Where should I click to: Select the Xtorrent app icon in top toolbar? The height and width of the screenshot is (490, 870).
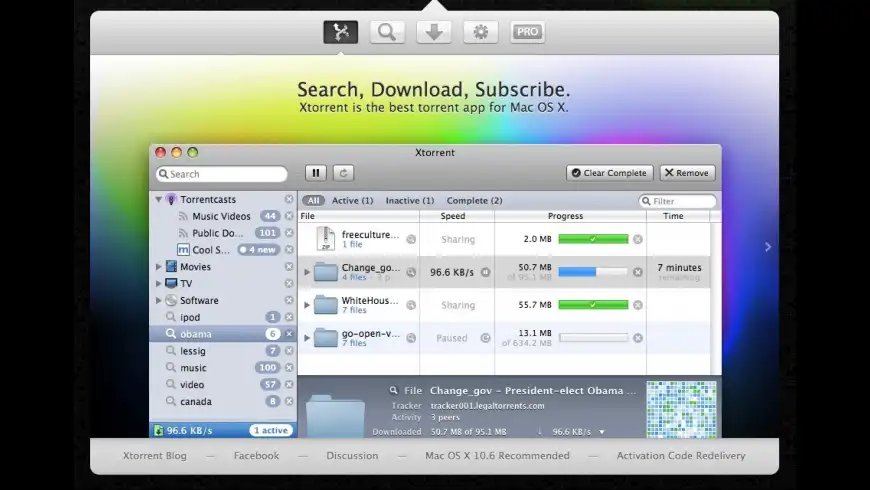pos(341,32)
